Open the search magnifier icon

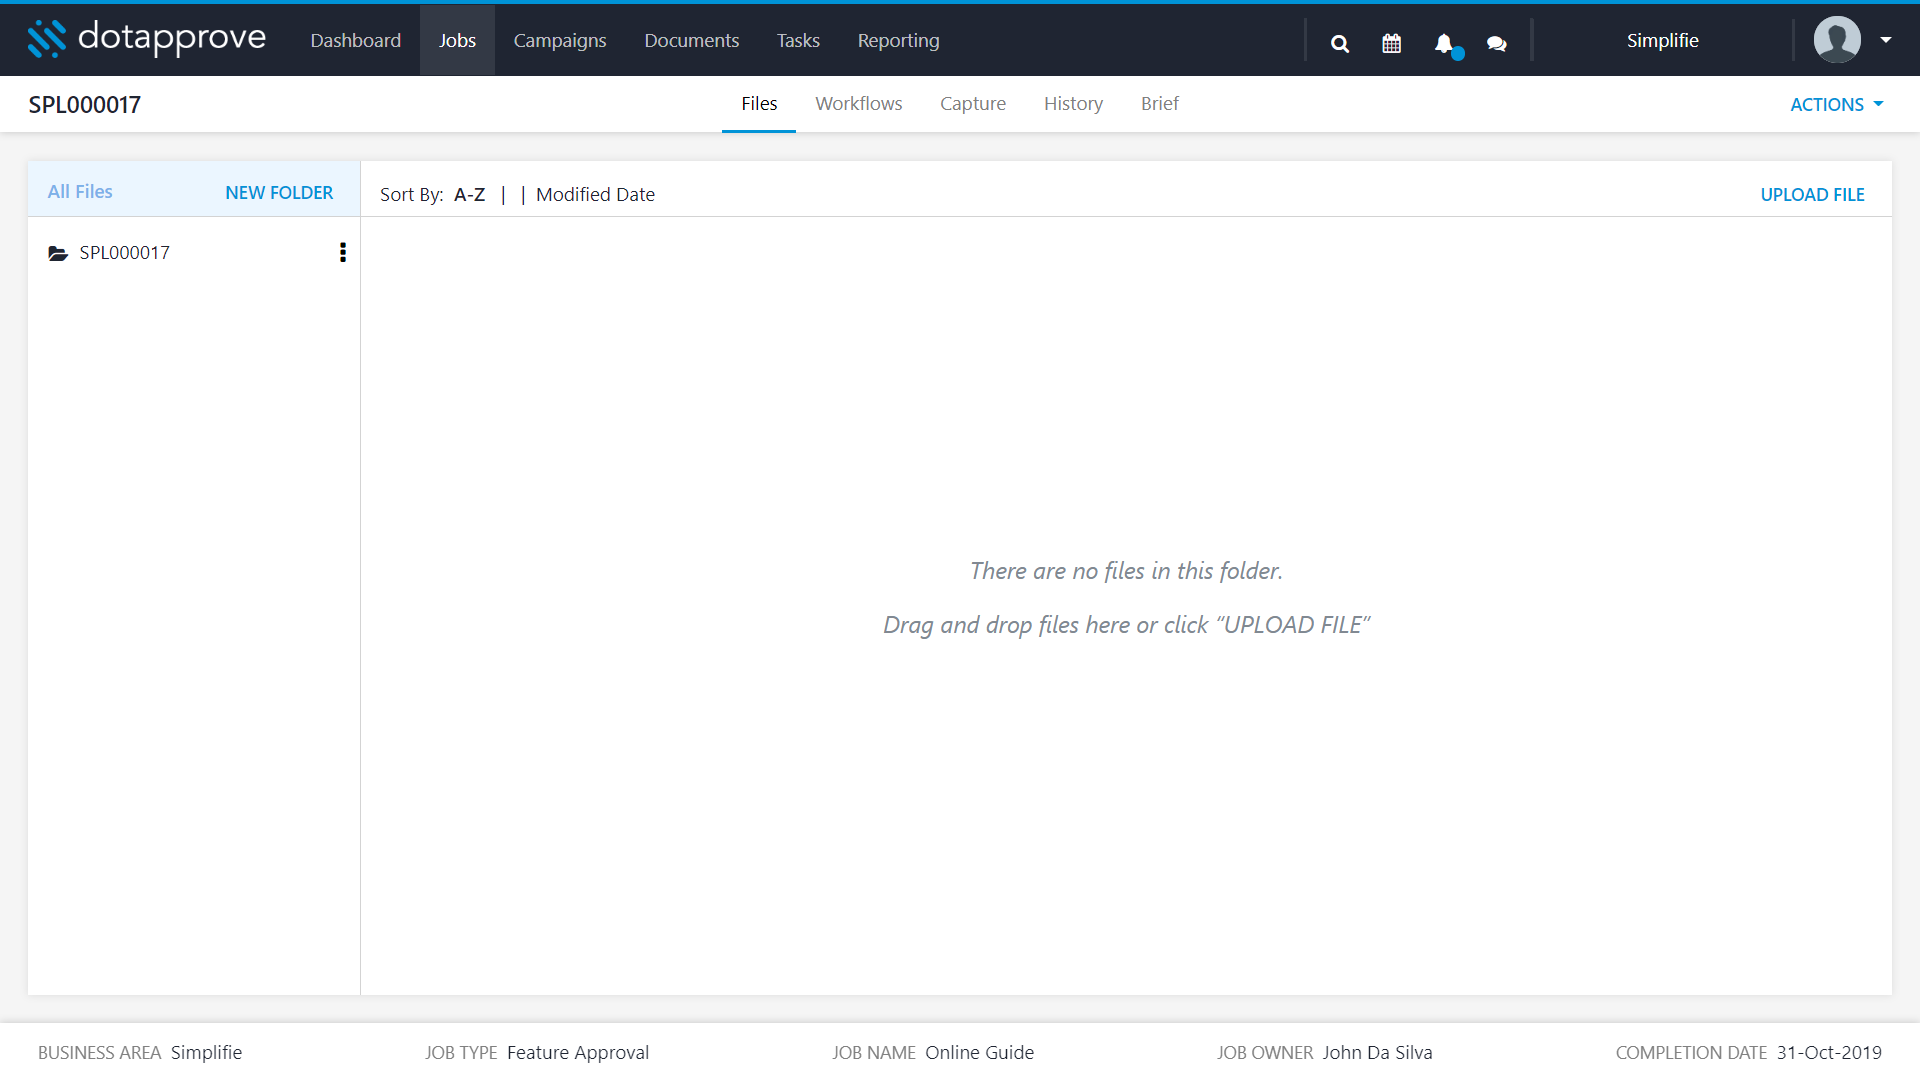tap(1340, 43)
